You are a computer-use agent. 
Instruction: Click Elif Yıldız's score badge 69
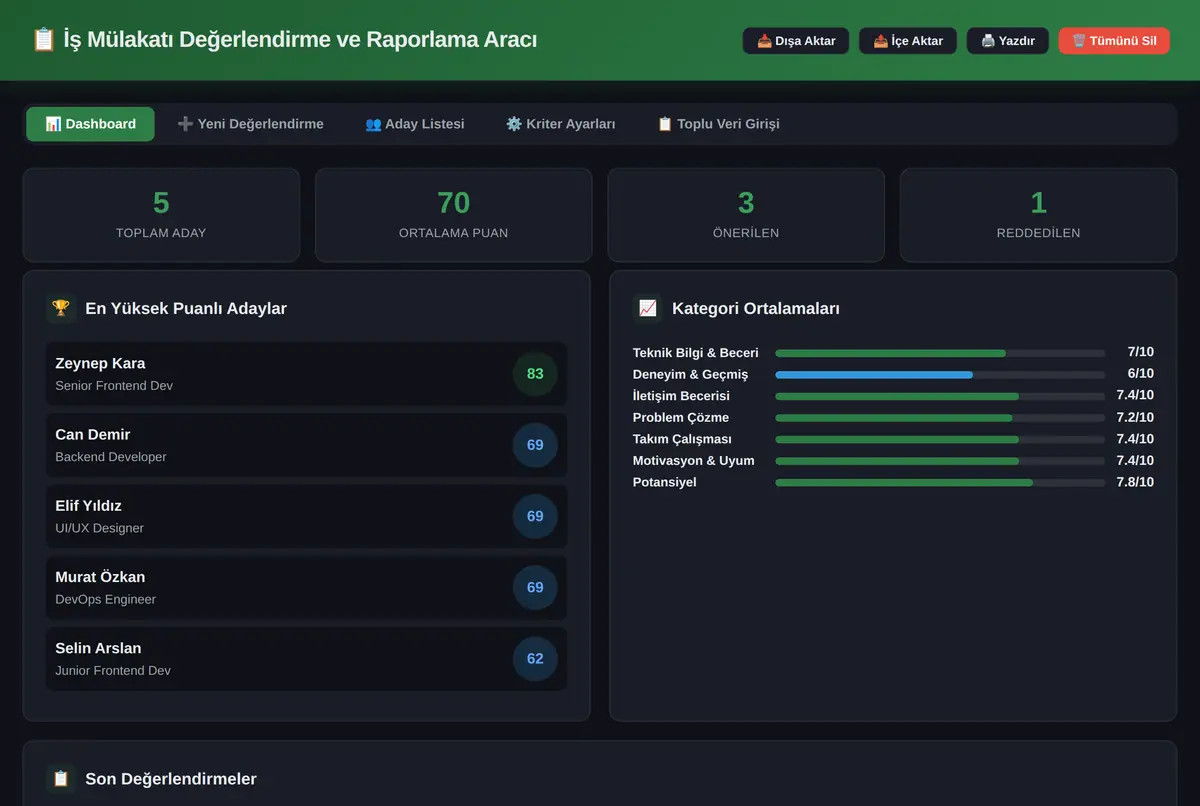click(x=535, y=516)
